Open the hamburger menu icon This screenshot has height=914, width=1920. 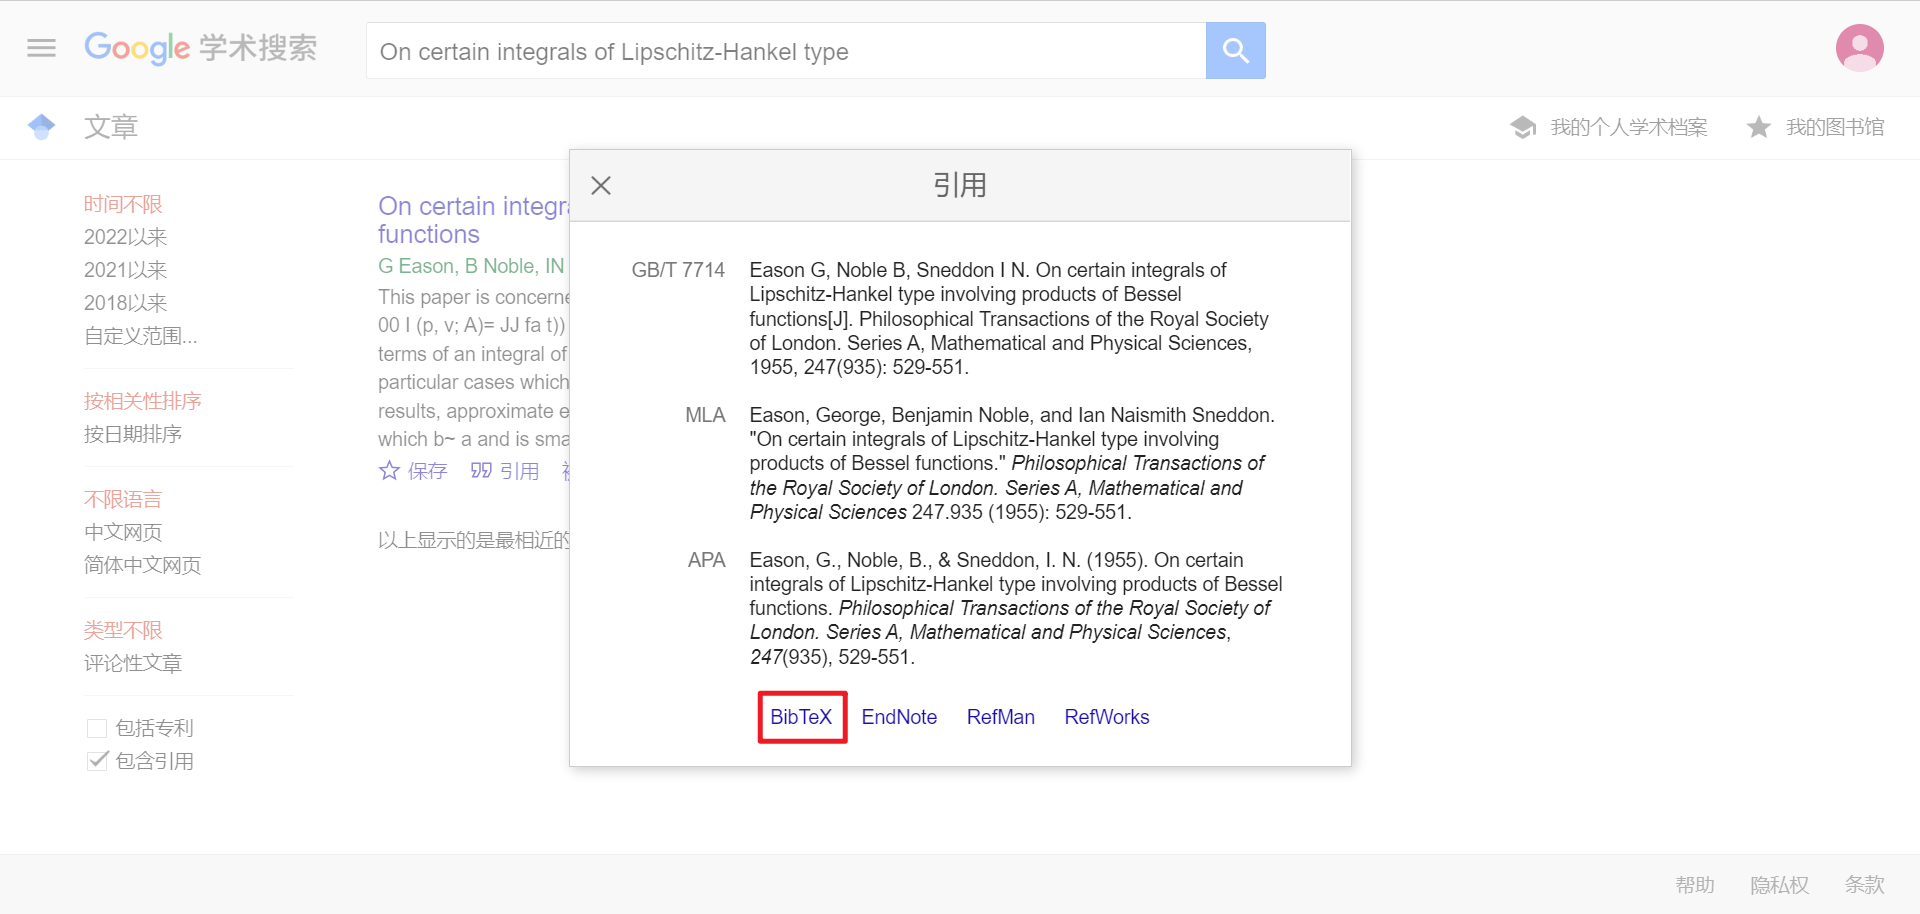pos(41,48)
